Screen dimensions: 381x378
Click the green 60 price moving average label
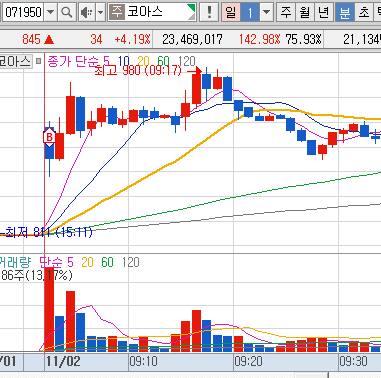click(163, 61)
